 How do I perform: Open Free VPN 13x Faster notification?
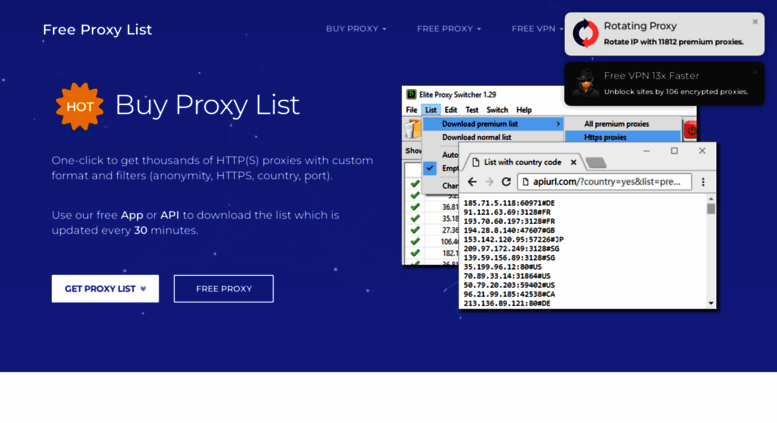pyautogui.click(x=651, y=76)
